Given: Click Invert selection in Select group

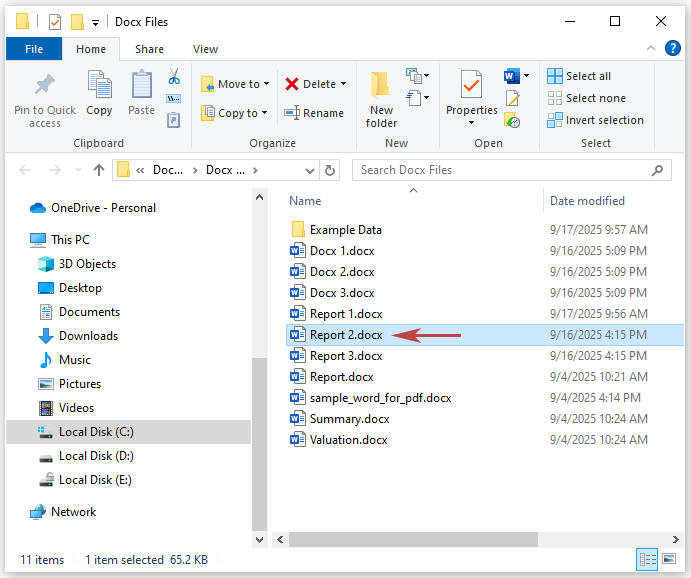Looking at the screenshot, I should pos(595,120).
